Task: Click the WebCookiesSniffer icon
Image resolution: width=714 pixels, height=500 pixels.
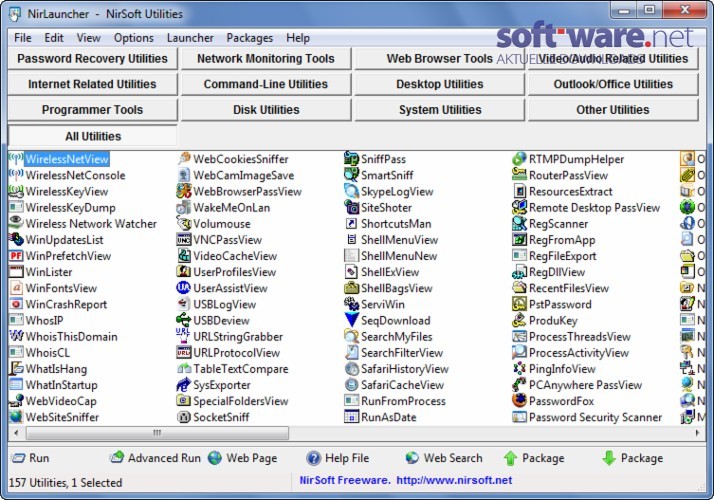Action: click(184, 159)
